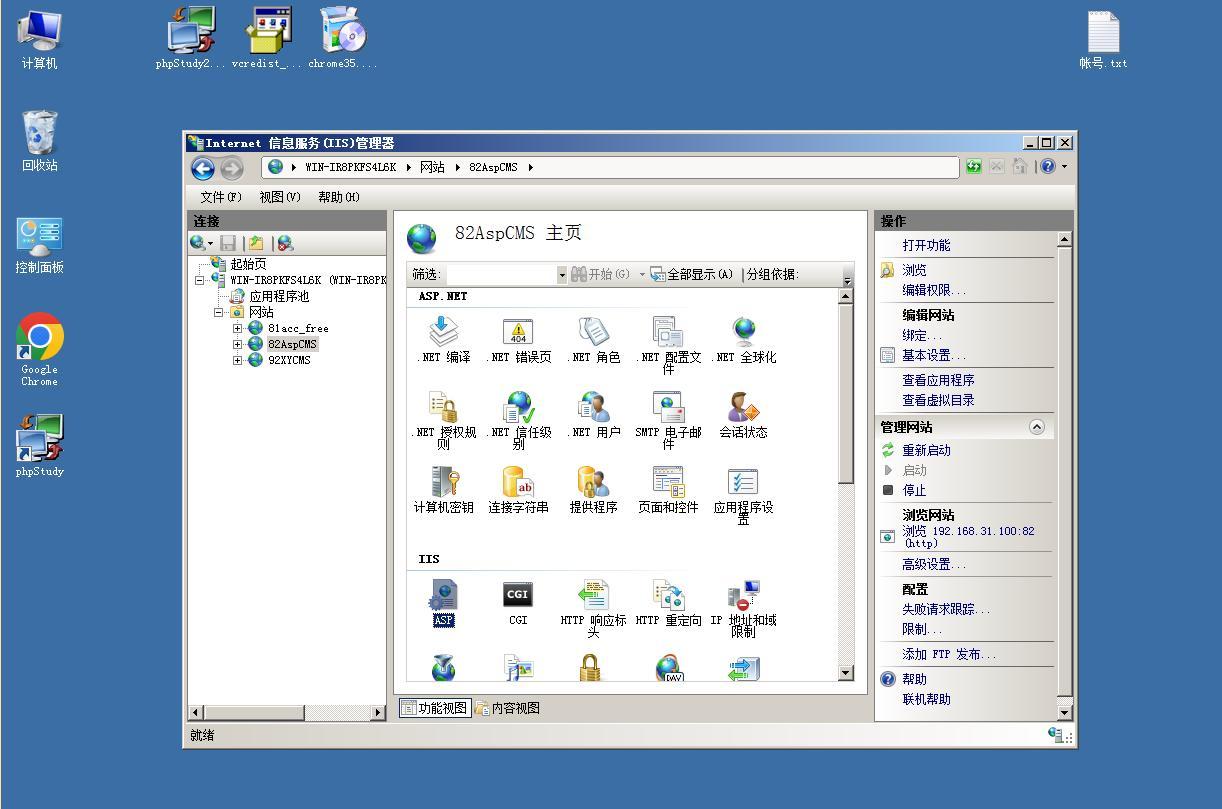
Task: Select the 会话状态 icon
Action: 743,415
